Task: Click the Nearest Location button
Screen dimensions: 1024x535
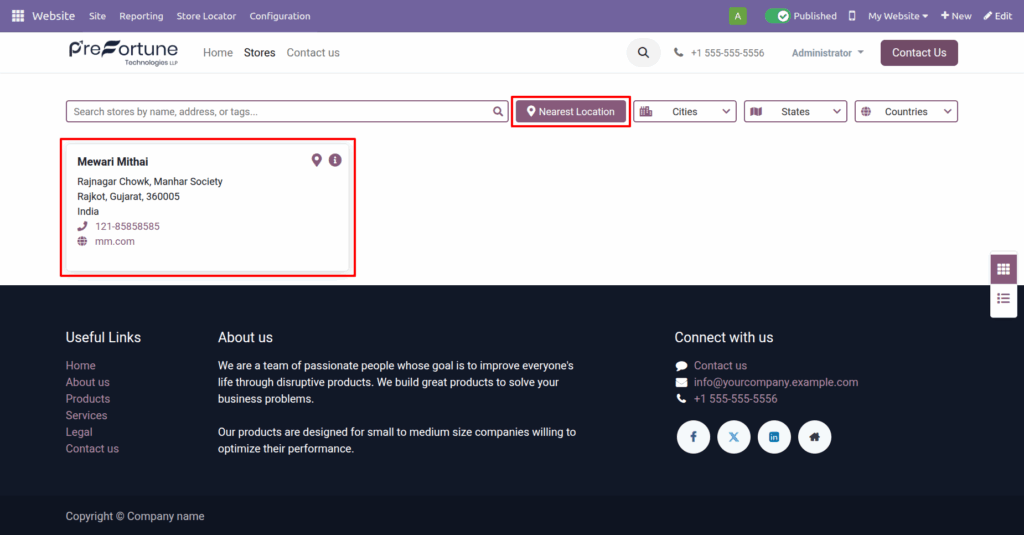Action: coord(571,112)
